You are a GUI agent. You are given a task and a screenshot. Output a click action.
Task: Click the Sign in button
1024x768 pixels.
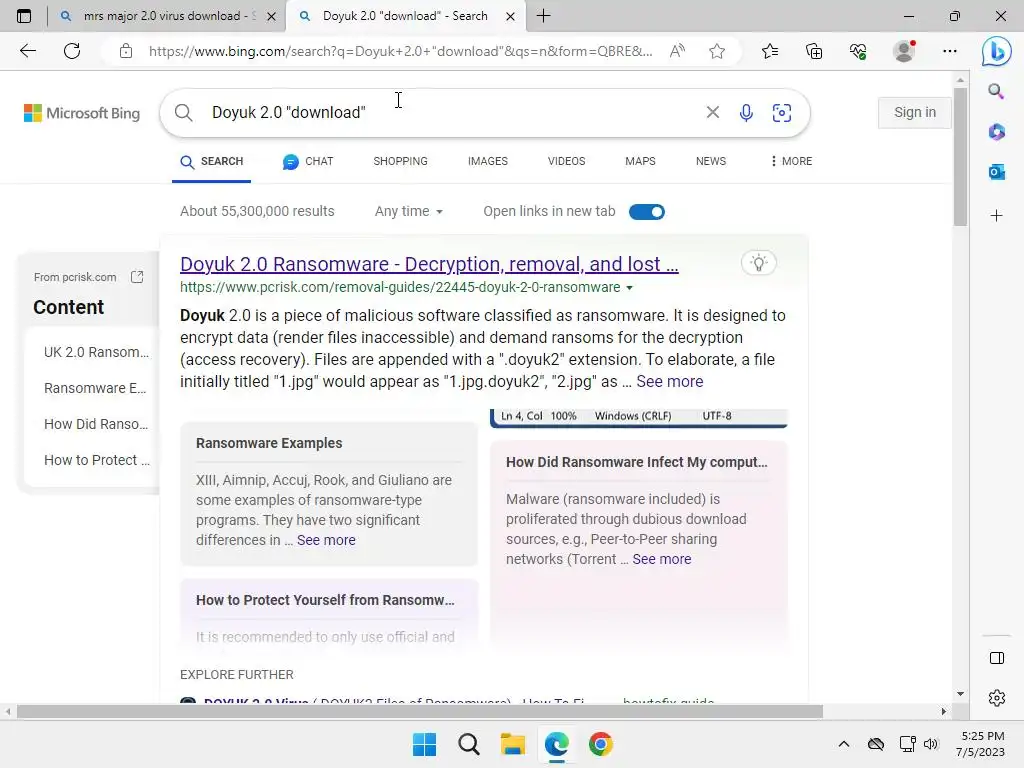[914, 112]
